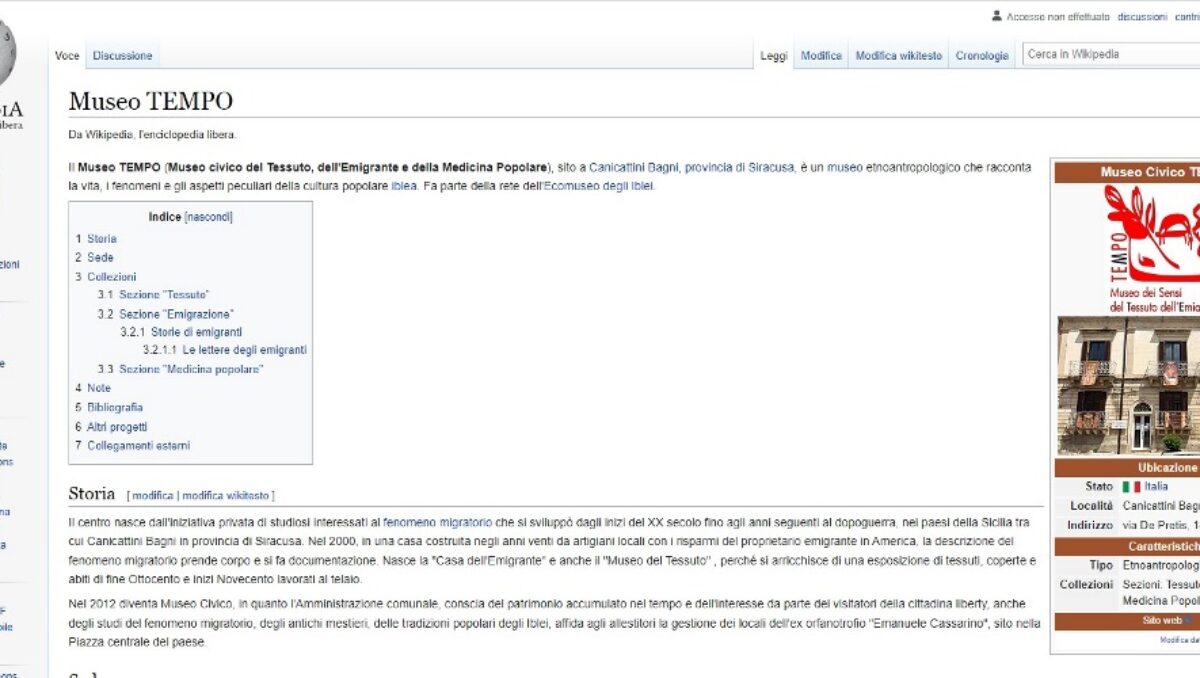Screen dimensions: 1200x678
Task: Follow the Ecomuseo degli Iblei link
Action: click(x=598, y=186)
